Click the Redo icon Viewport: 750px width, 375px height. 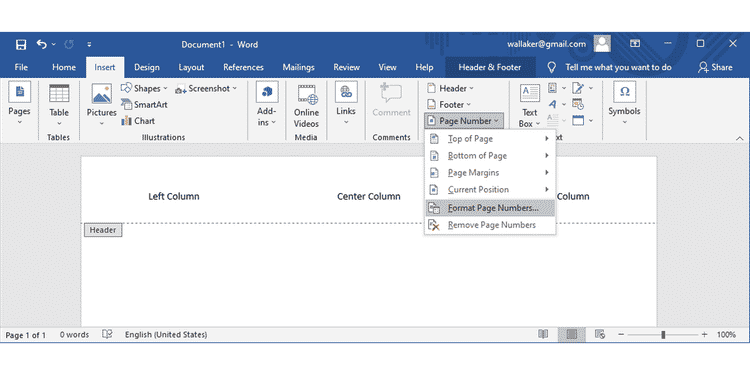click(x=69, y=44)
